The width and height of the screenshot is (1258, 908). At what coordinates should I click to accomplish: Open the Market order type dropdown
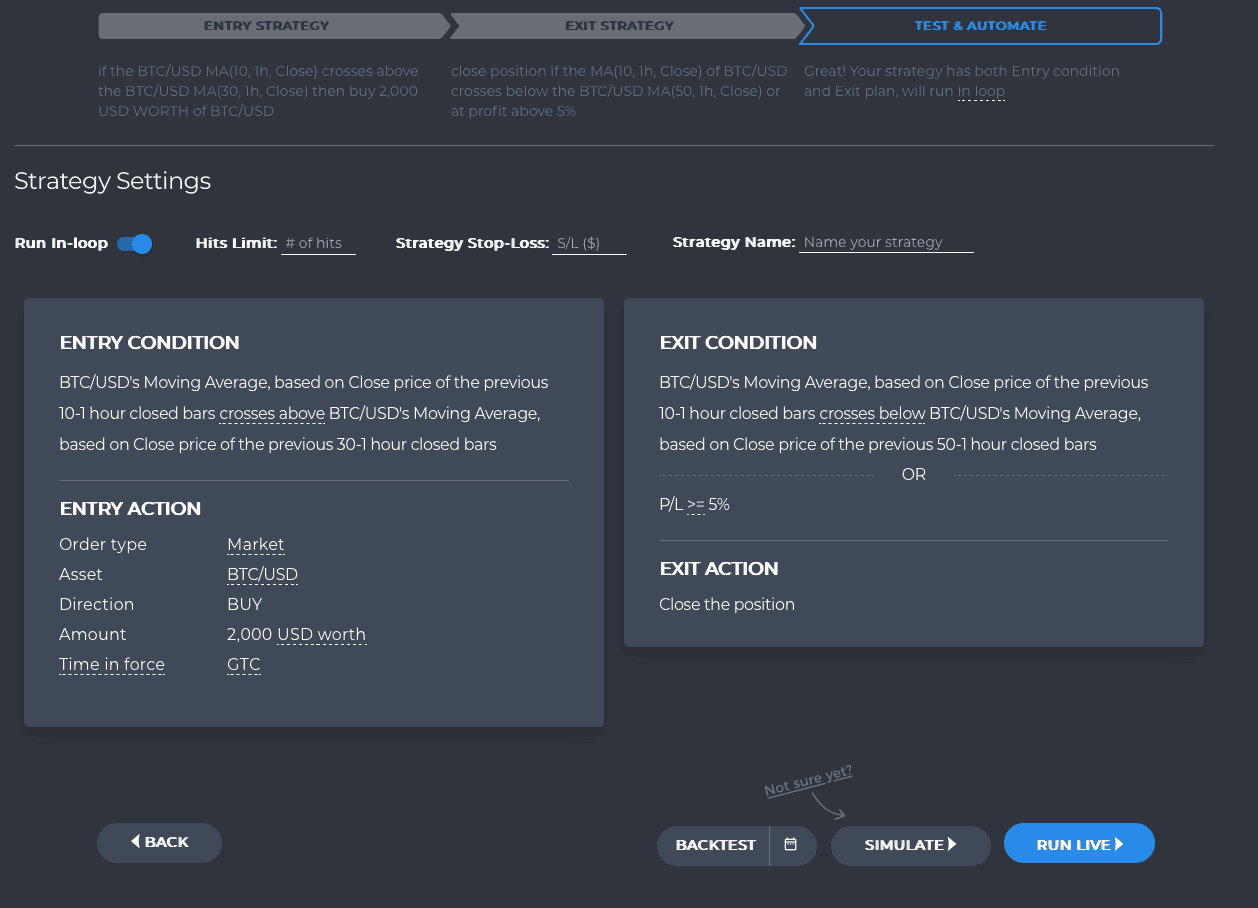pyautogui.click(x=256, y=545)
